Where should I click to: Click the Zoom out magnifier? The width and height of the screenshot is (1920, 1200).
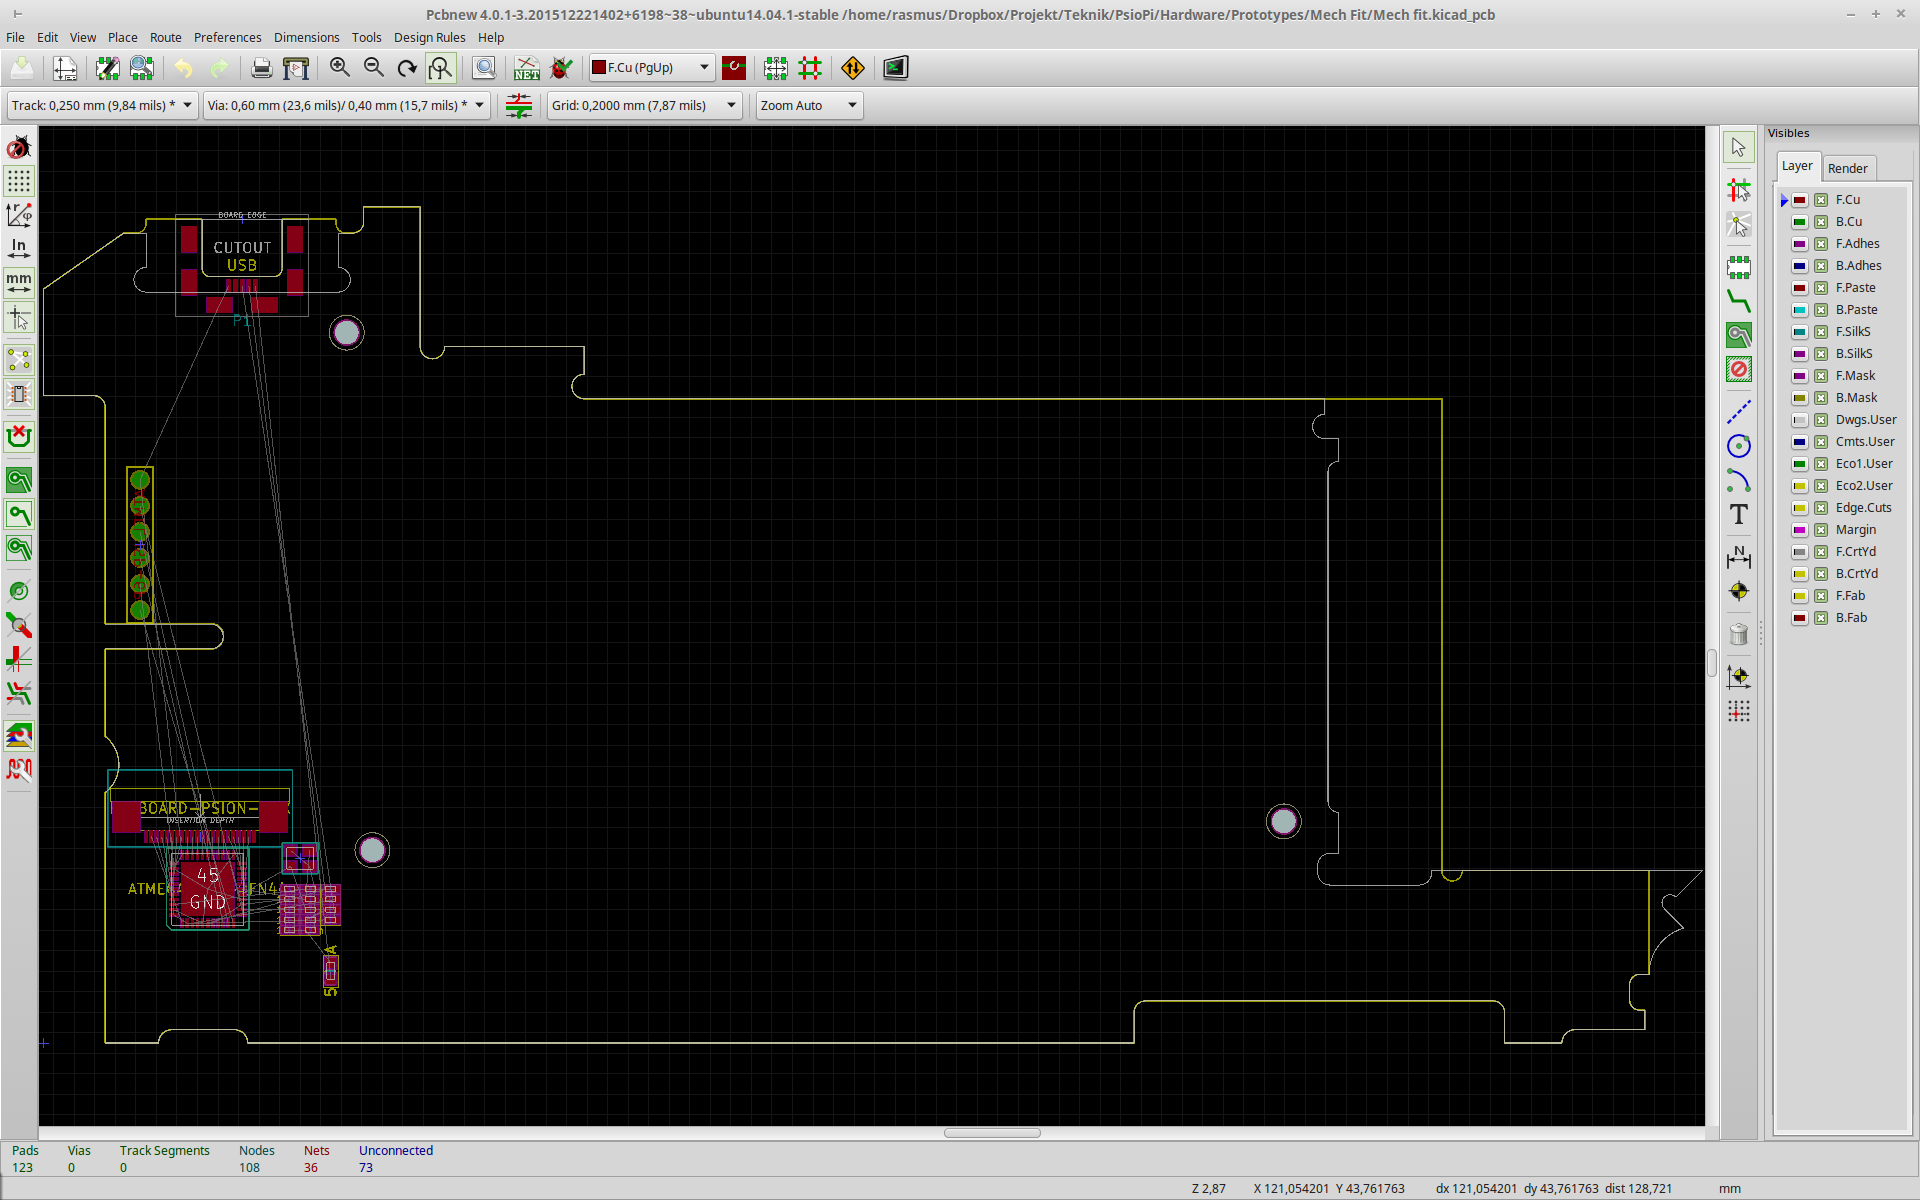374,68
